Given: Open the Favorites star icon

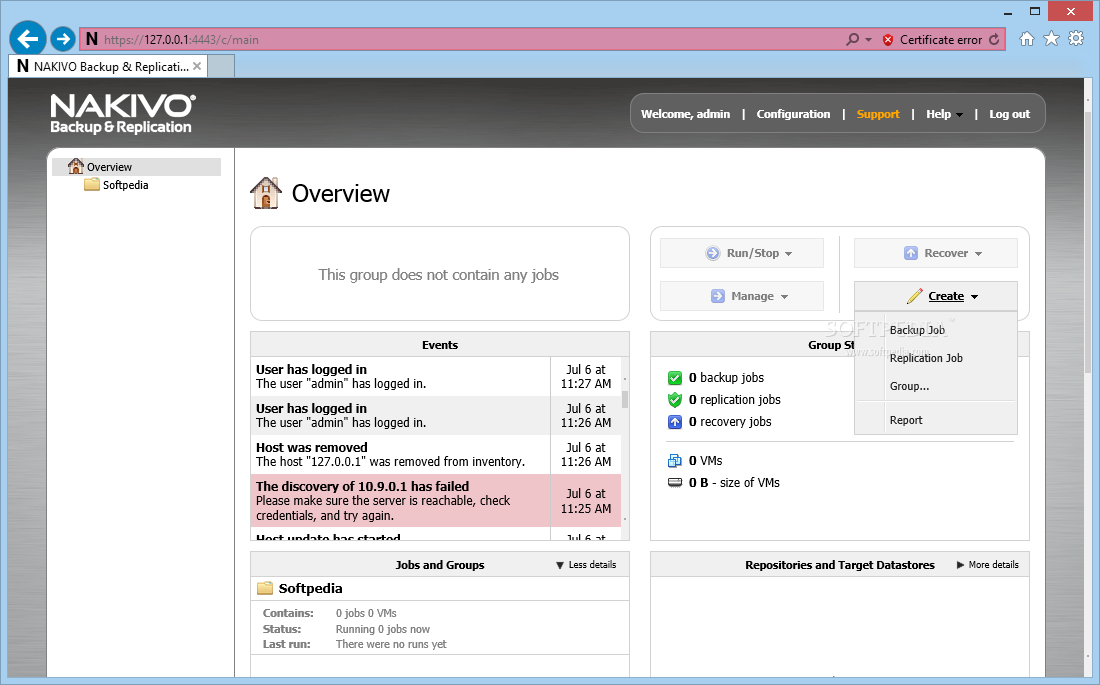Looking at the screenshot, I should point(1051,39).
